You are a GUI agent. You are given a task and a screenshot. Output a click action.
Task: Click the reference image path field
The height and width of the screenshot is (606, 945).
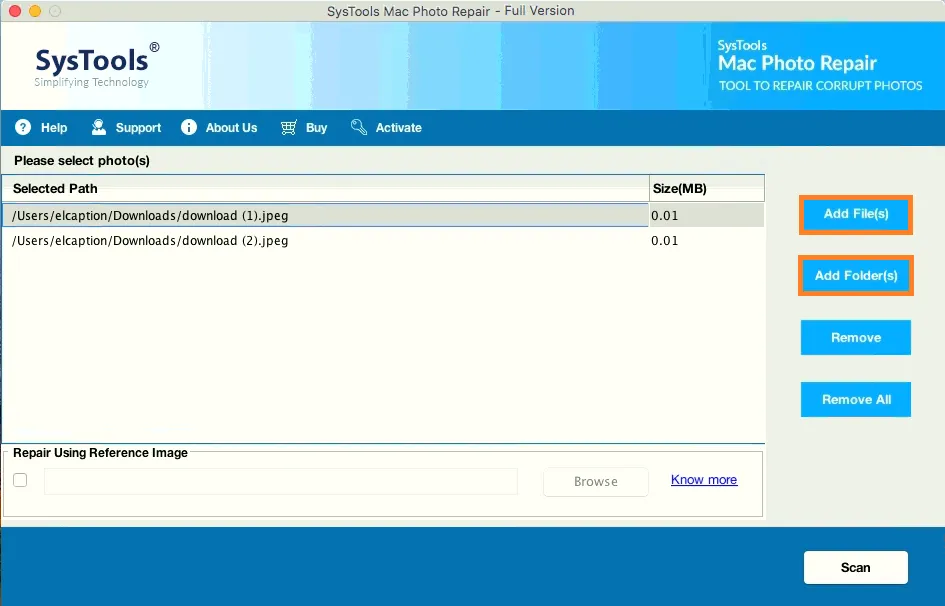point(281,481)
